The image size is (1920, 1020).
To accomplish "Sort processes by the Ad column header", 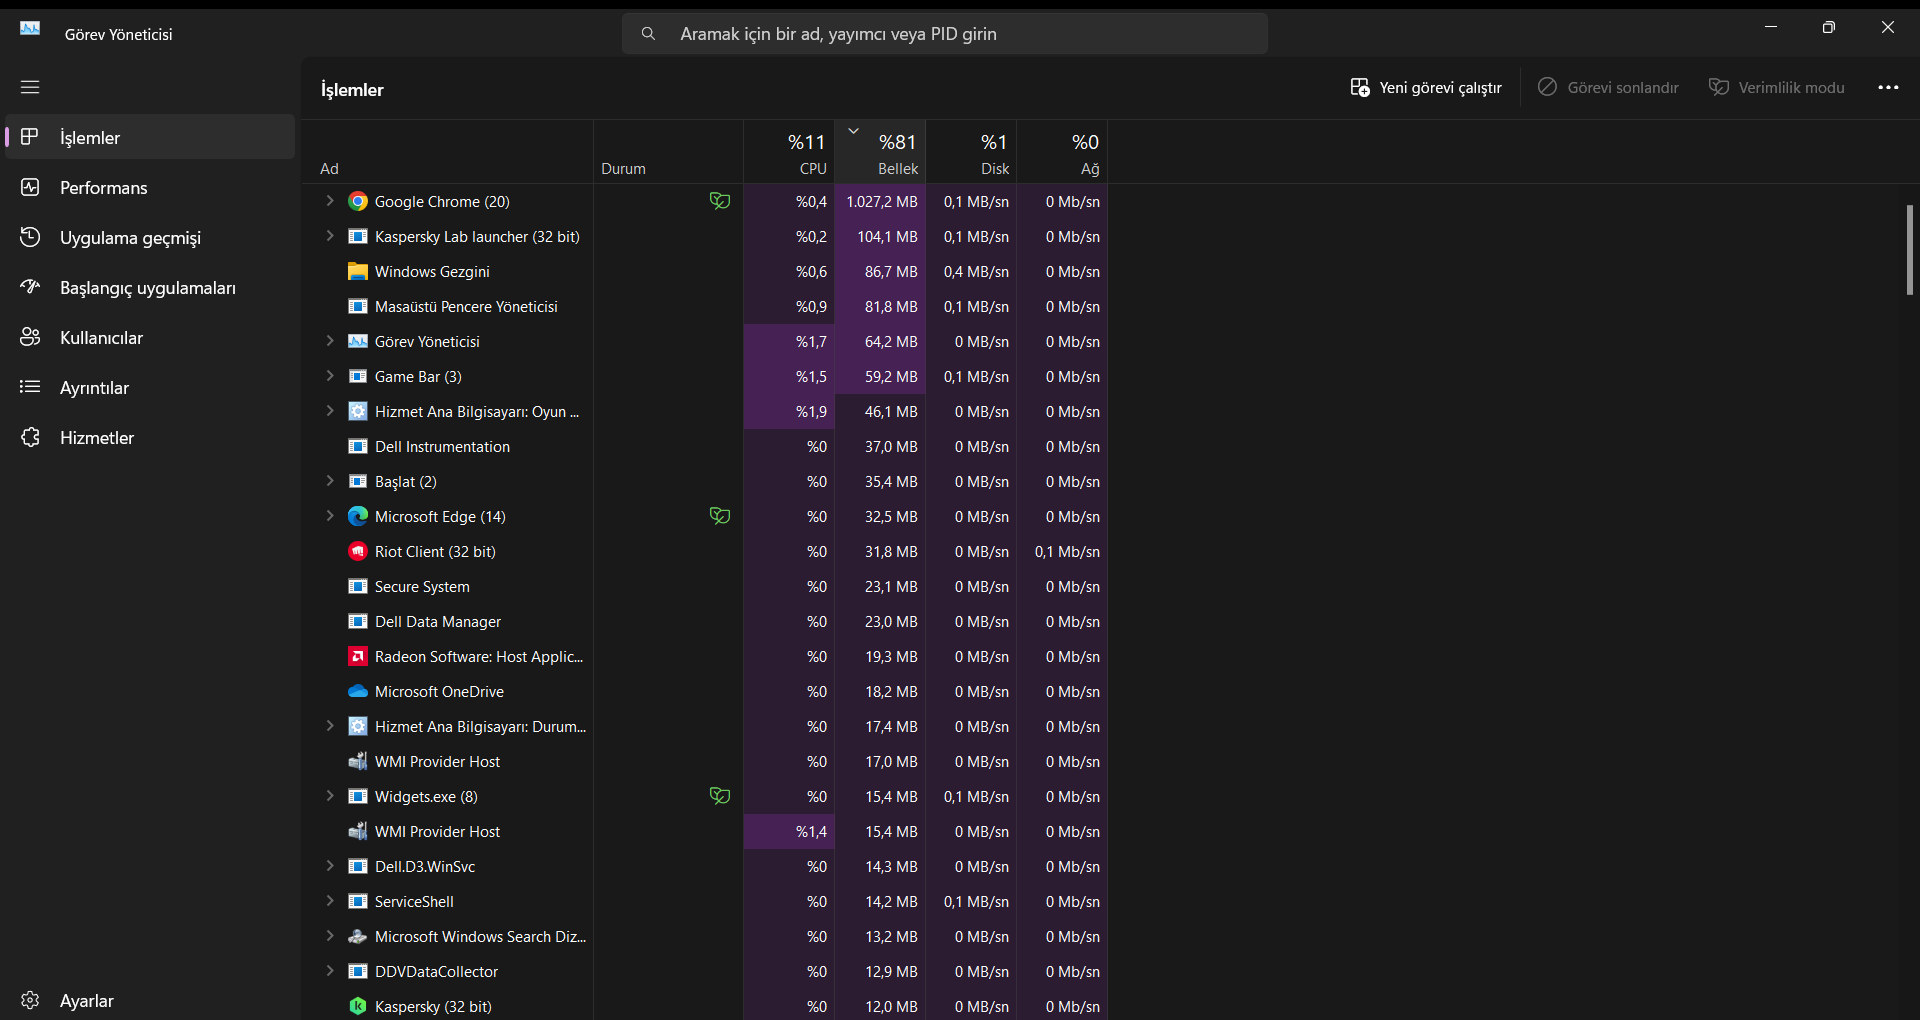I will coord(448,152).
